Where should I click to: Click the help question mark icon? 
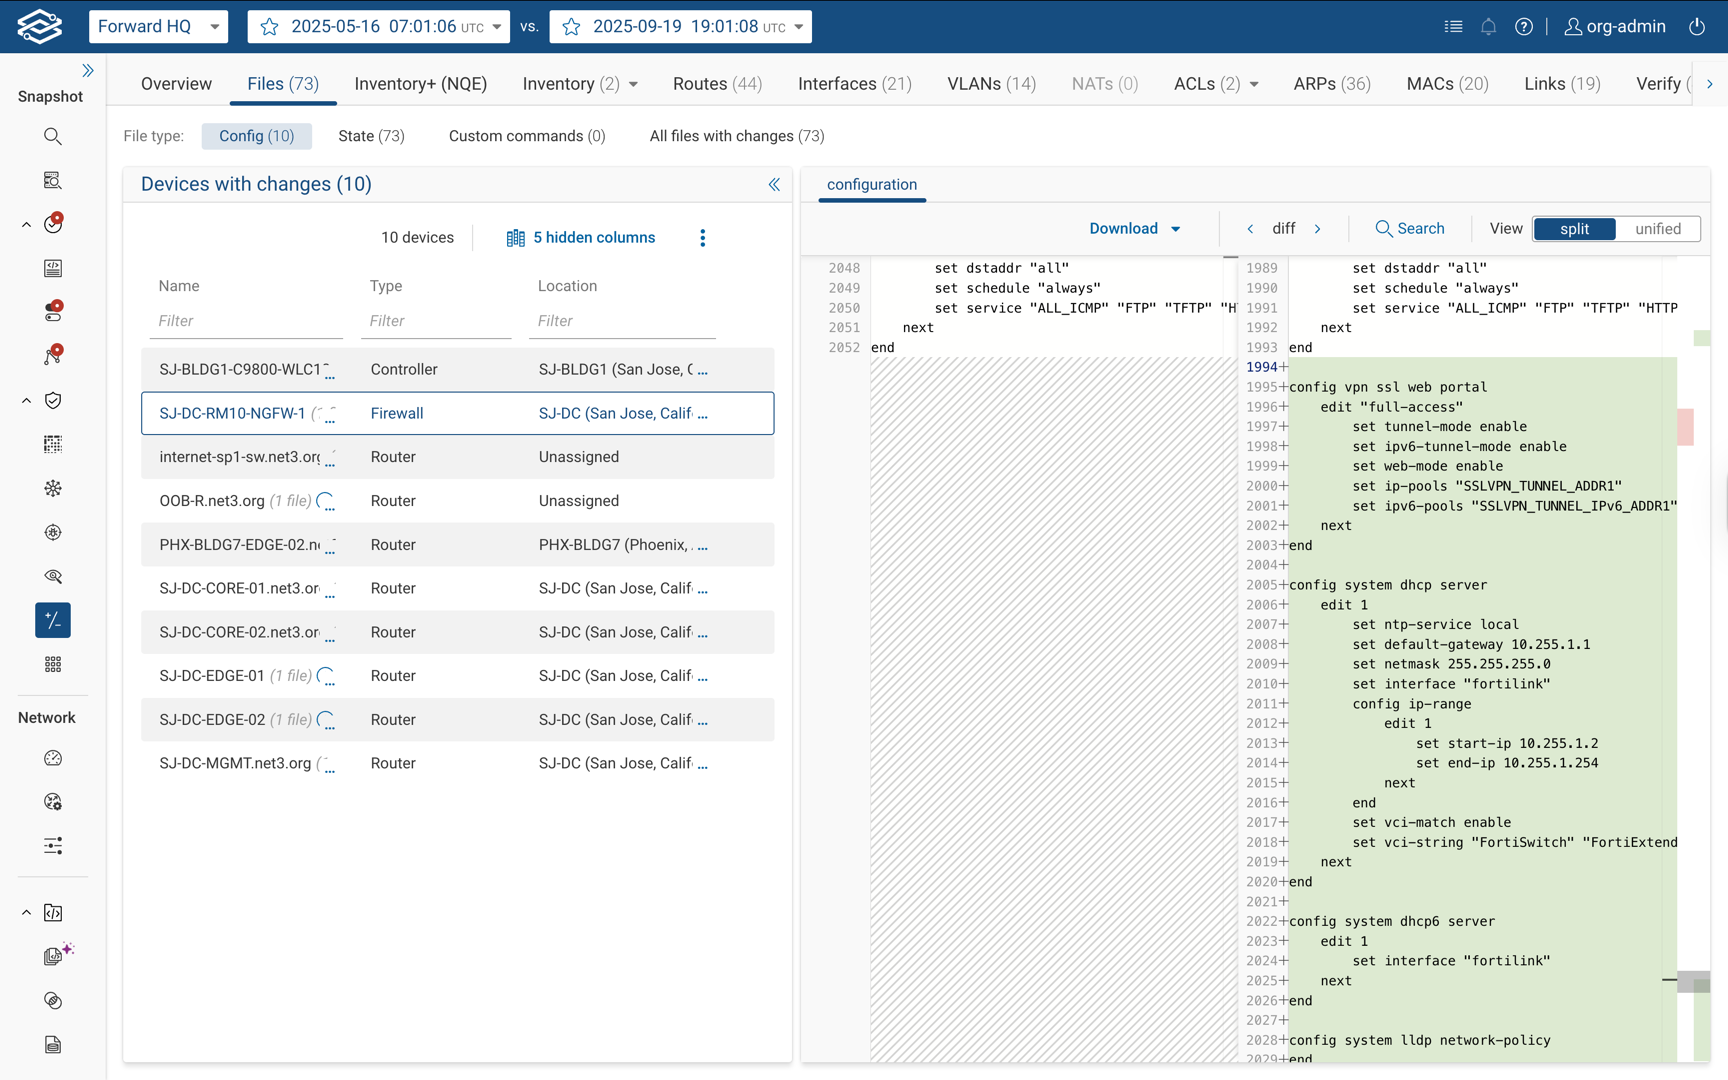click(1523, 27)
